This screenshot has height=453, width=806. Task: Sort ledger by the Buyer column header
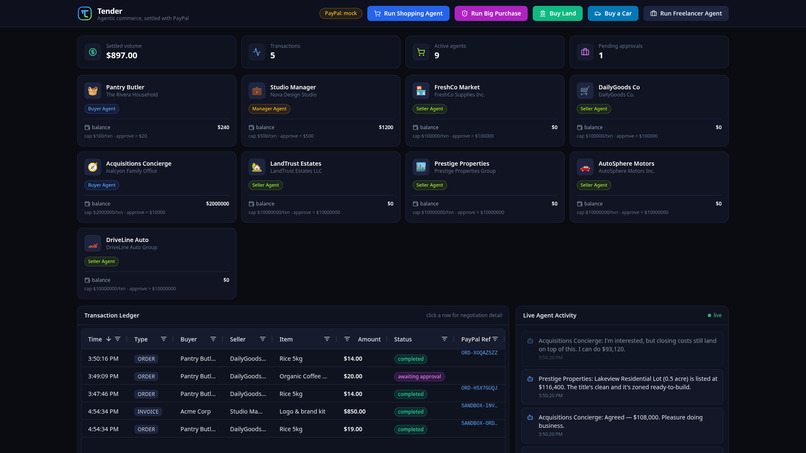[x=189, y=339]
